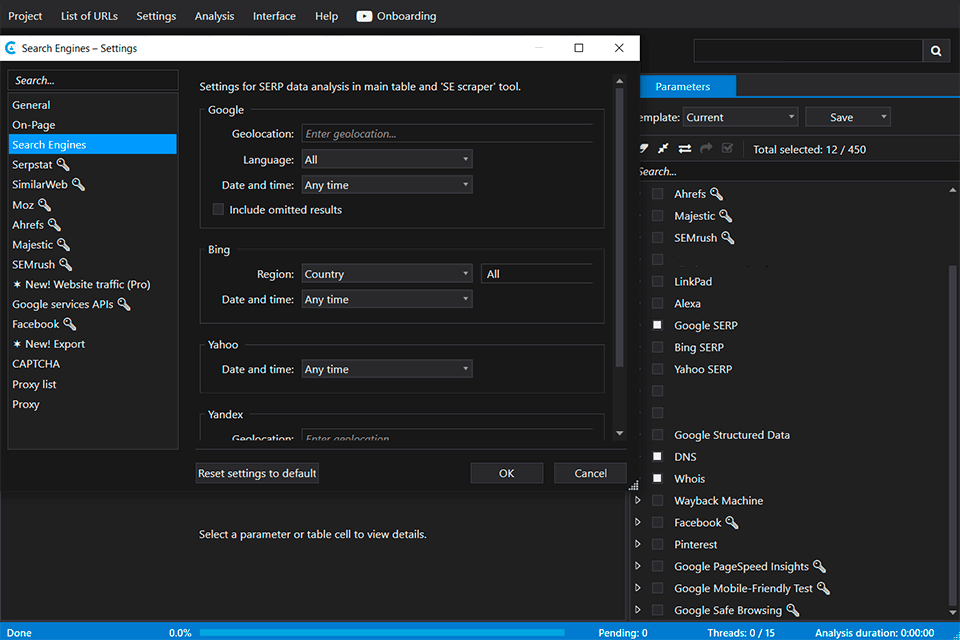Image resolution: width=960 pixels, height=640 pixels.
Task: Click the eraser clear icon in Parameters toolbar
Action: 643,149
